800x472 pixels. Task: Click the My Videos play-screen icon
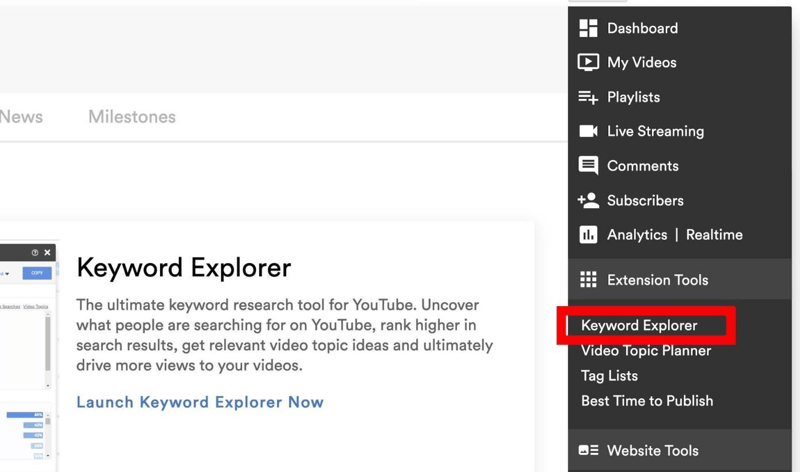click(588, 62)
